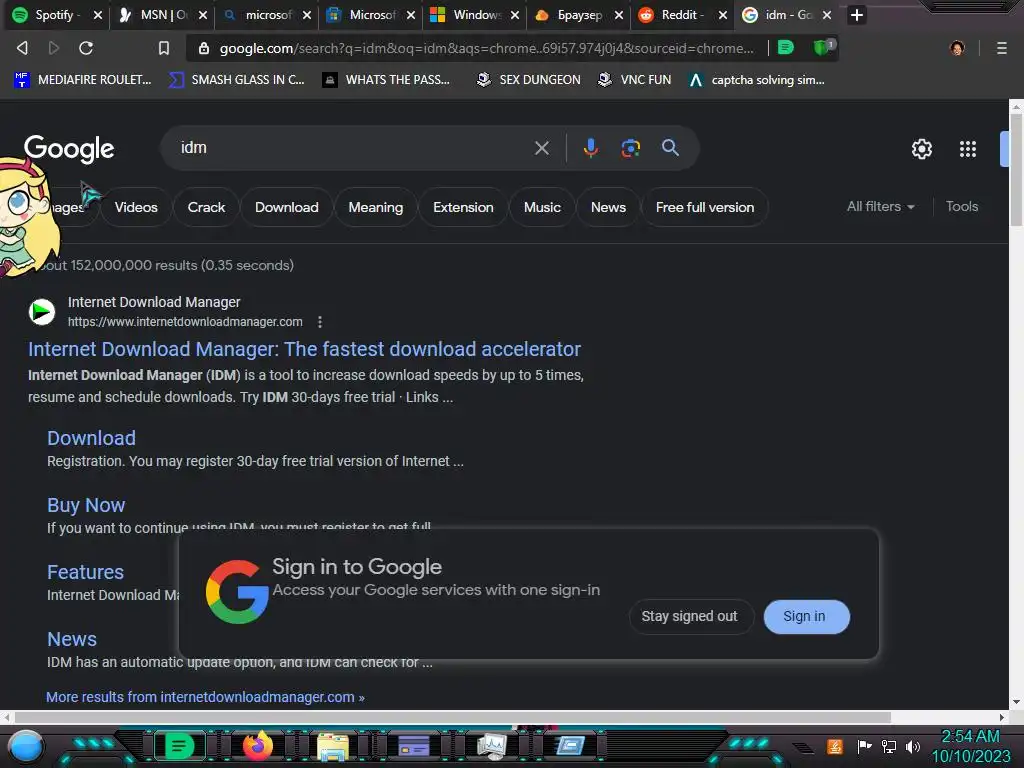The height and width of the screenshot is (768, 1024).
Task: Expand the All filters dropdown
Action: 880,206
